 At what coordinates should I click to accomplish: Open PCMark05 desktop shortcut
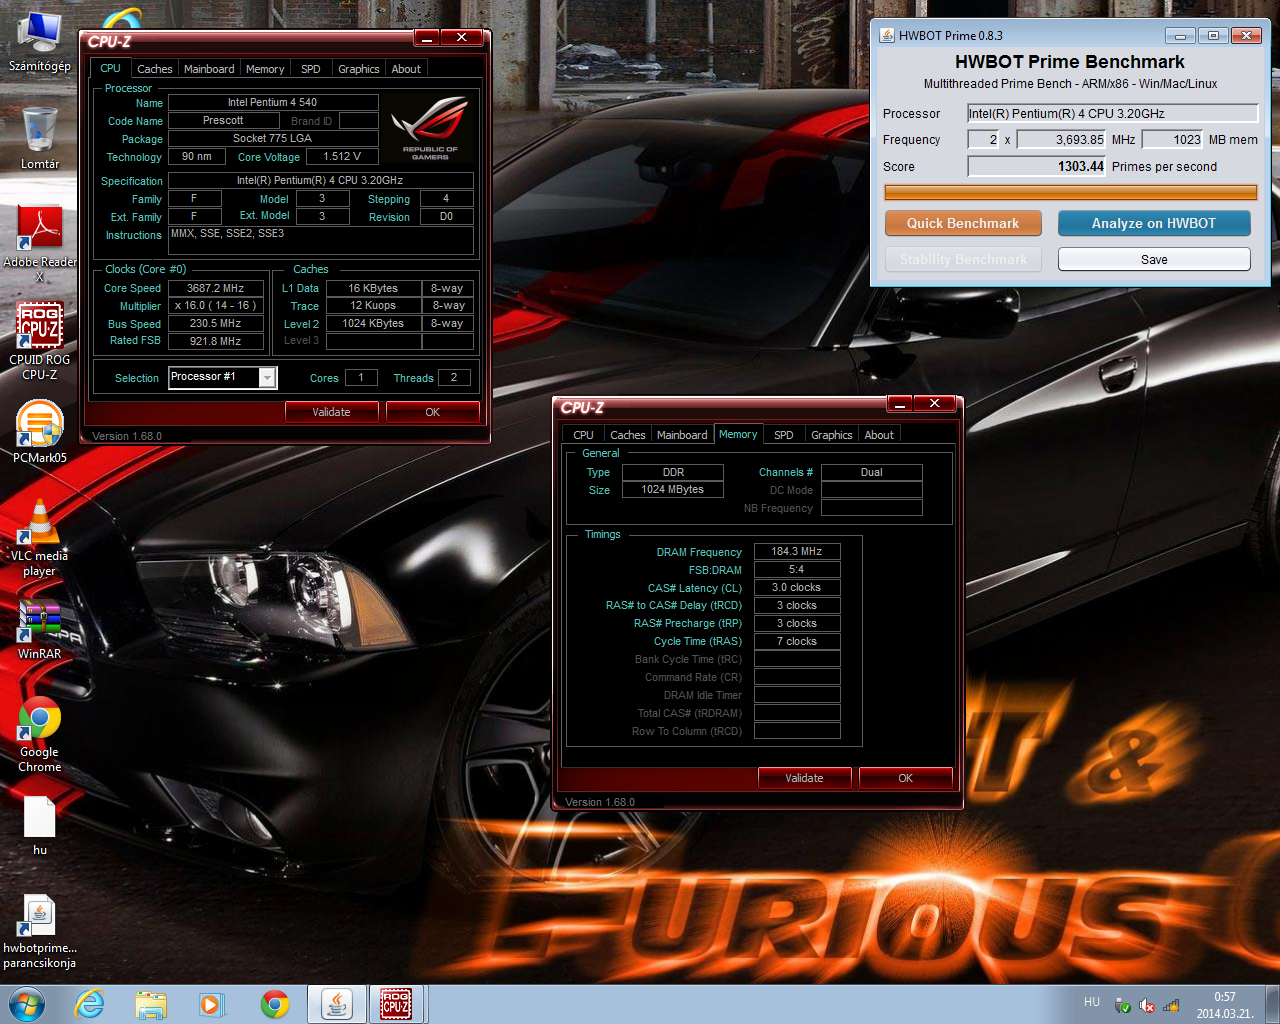click(40, 432)
